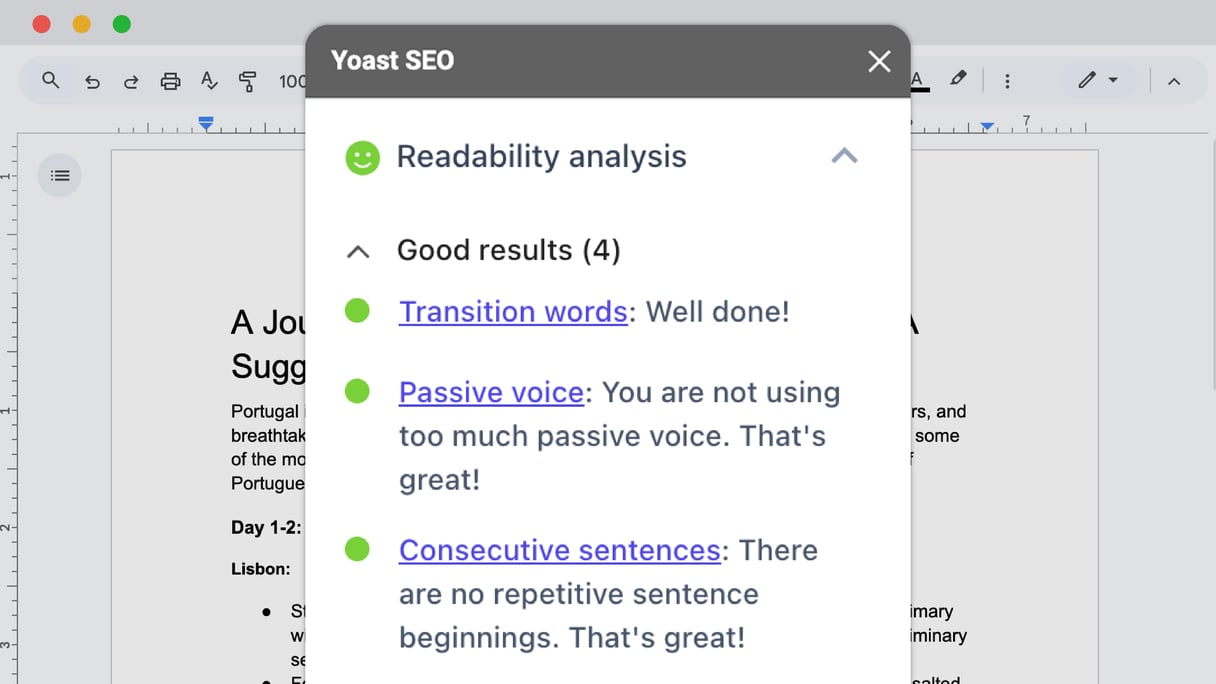Redo the last undone action

pos(131,81)
